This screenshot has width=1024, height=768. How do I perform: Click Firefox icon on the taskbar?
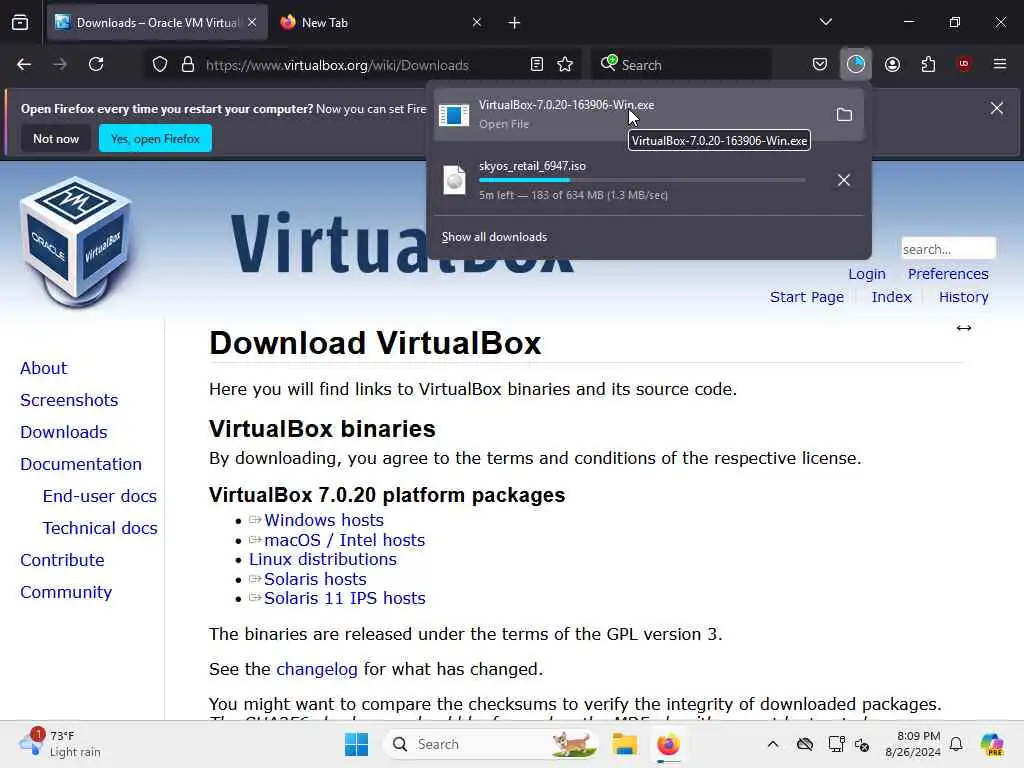click(668, 744)
